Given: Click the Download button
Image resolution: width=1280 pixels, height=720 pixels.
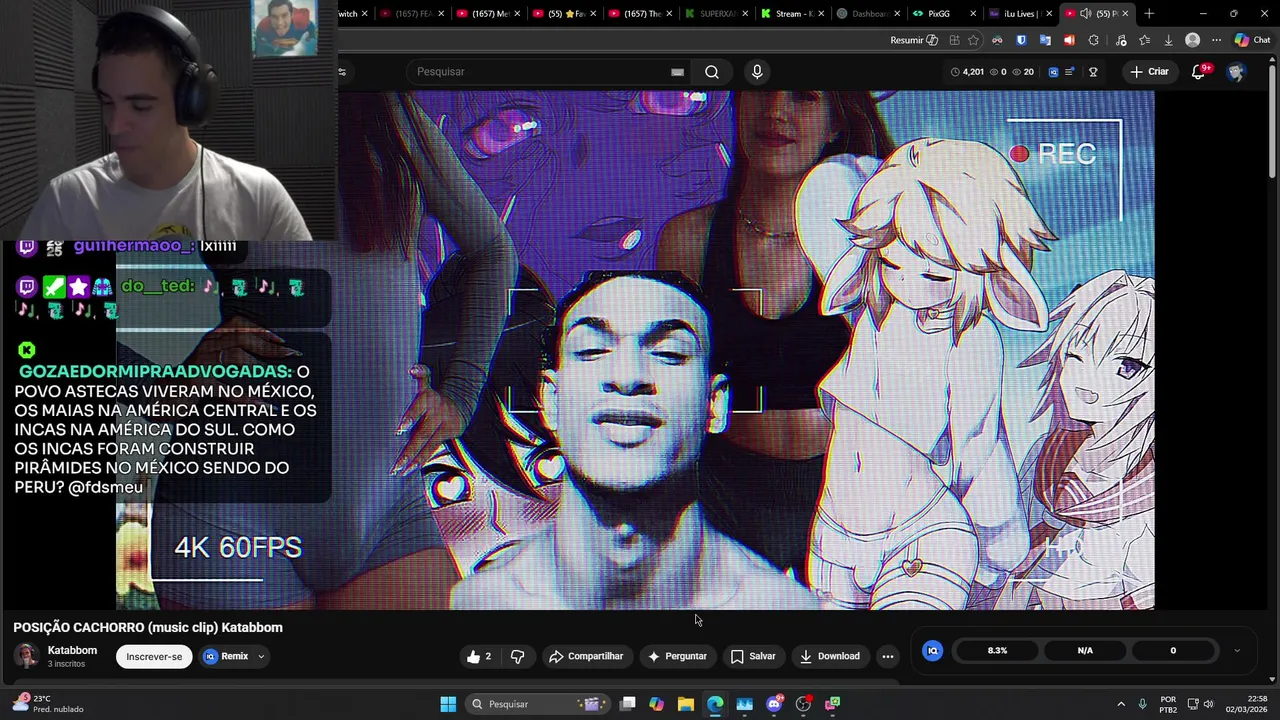Looking at the screenshot, I should pyautogui.click(x=829, y=656).
